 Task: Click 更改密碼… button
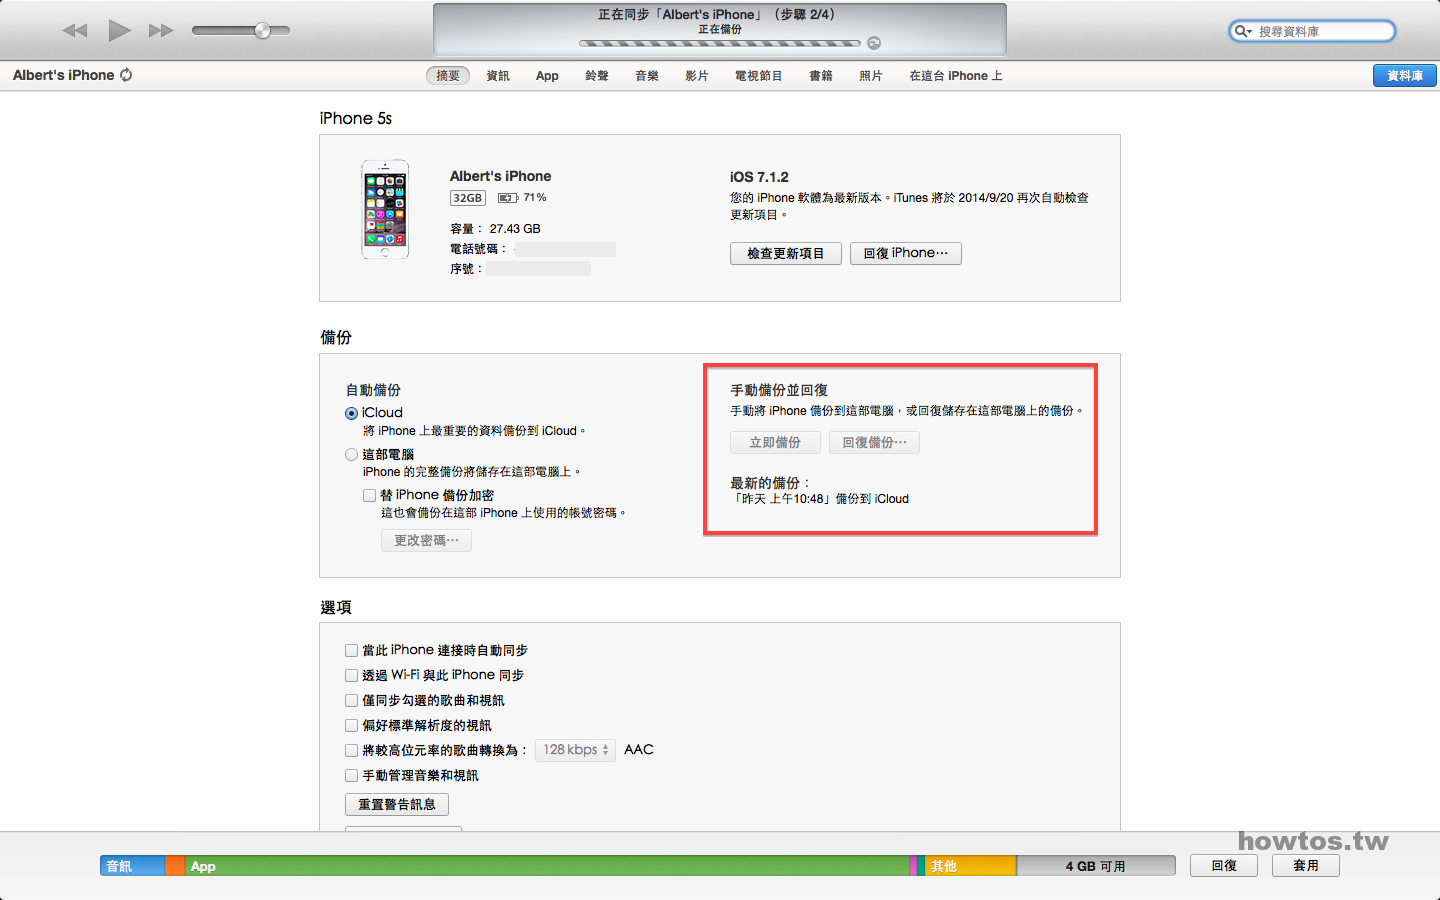(x=426, y=541)
